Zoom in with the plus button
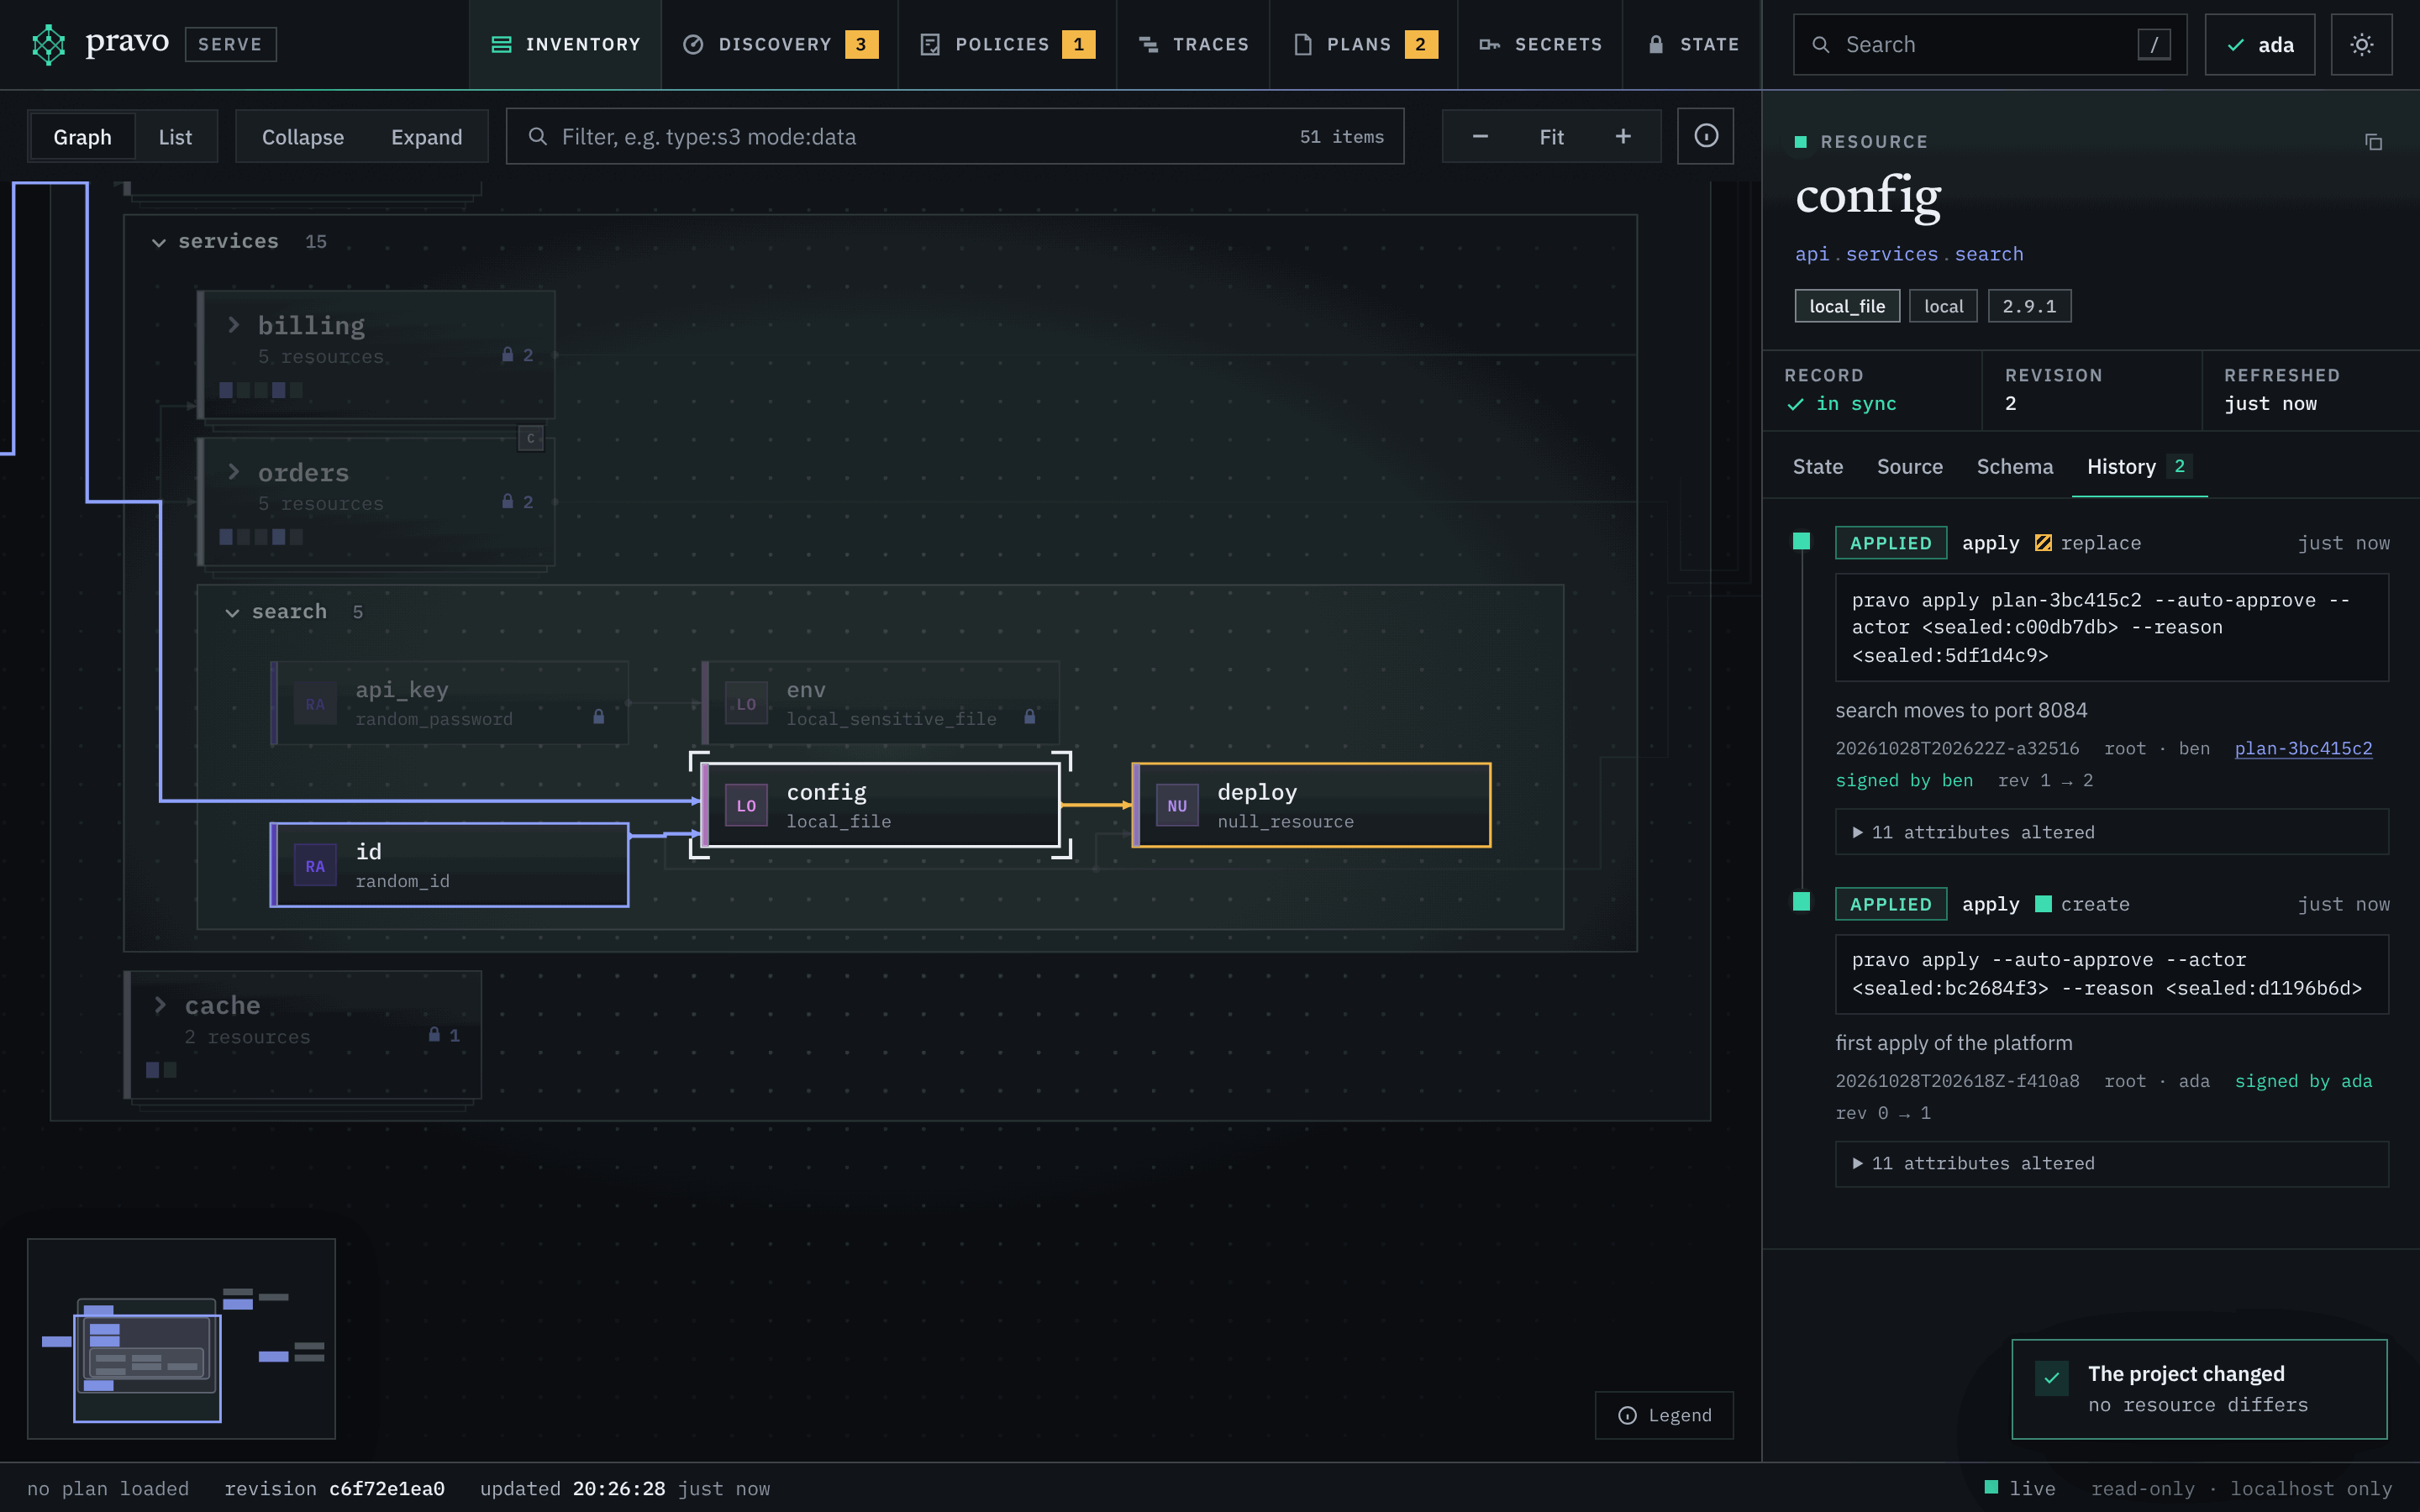Screen dimensions: 2420x1512 tap(1623, 136)
